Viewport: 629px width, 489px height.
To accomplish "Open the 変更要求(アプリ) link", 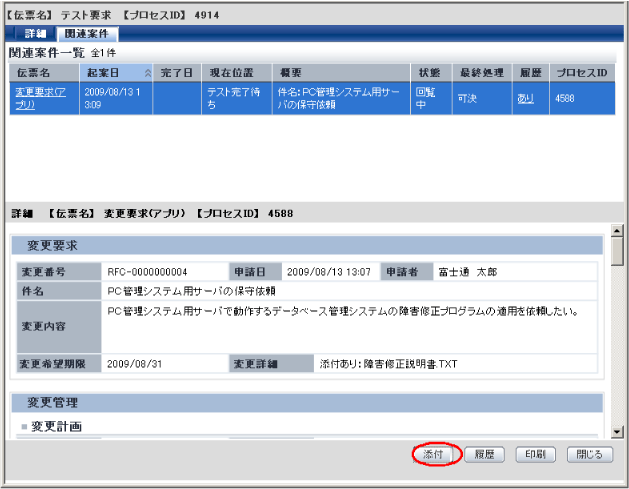I will coord(40,98).
